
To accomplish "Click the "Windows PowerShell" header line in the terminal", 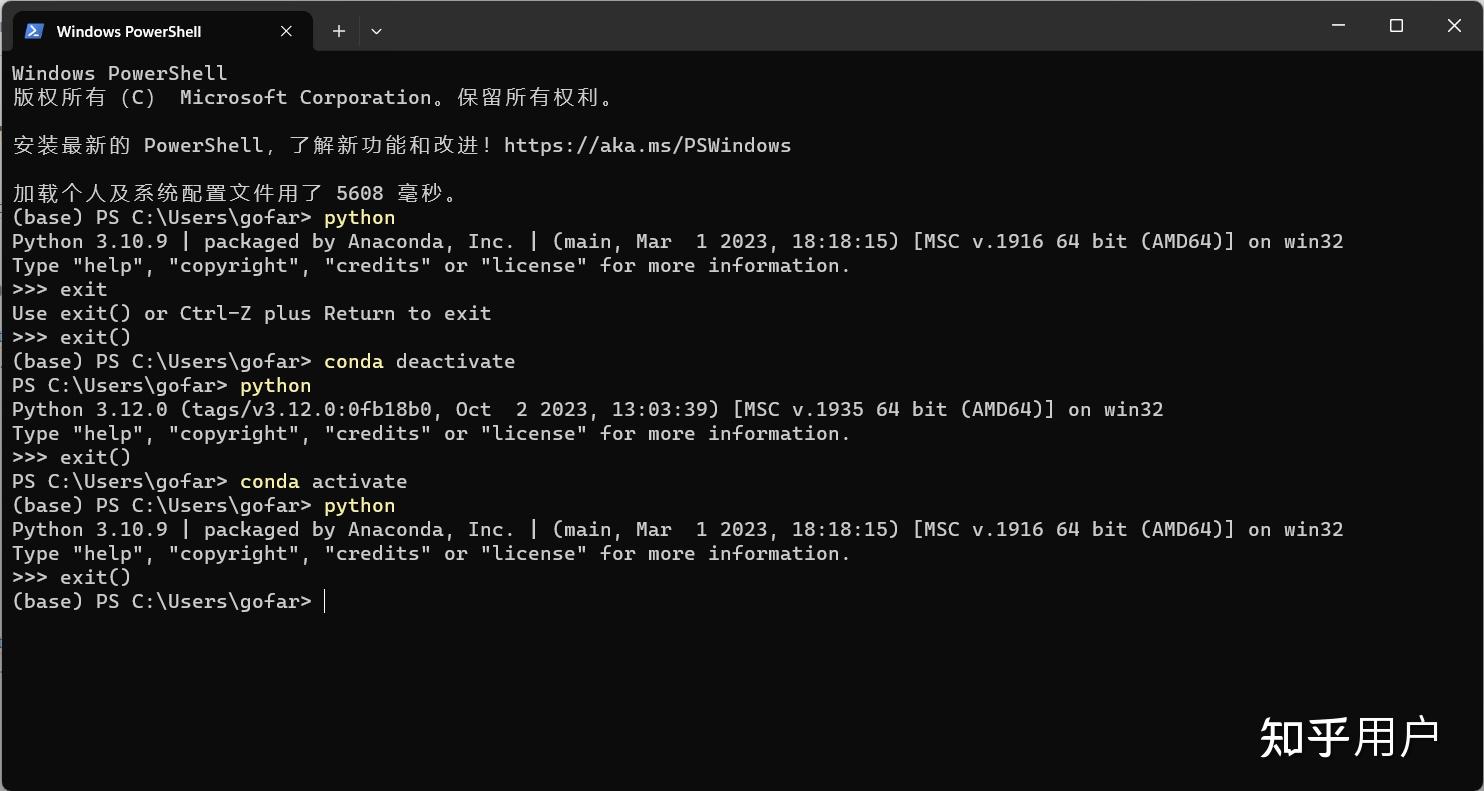I will pos(119,73).
